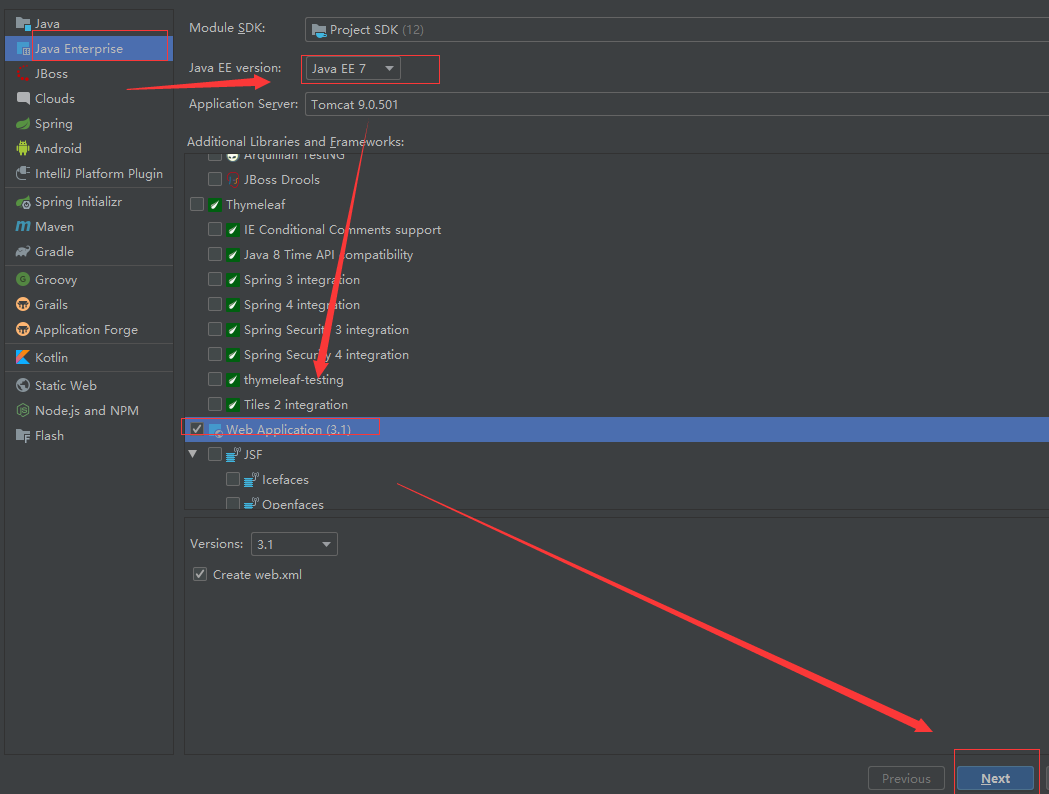Toggle the Create web.xml checkbox
Image resolution: width=1049 pixels, height=794 pixels.
(199, 574)
